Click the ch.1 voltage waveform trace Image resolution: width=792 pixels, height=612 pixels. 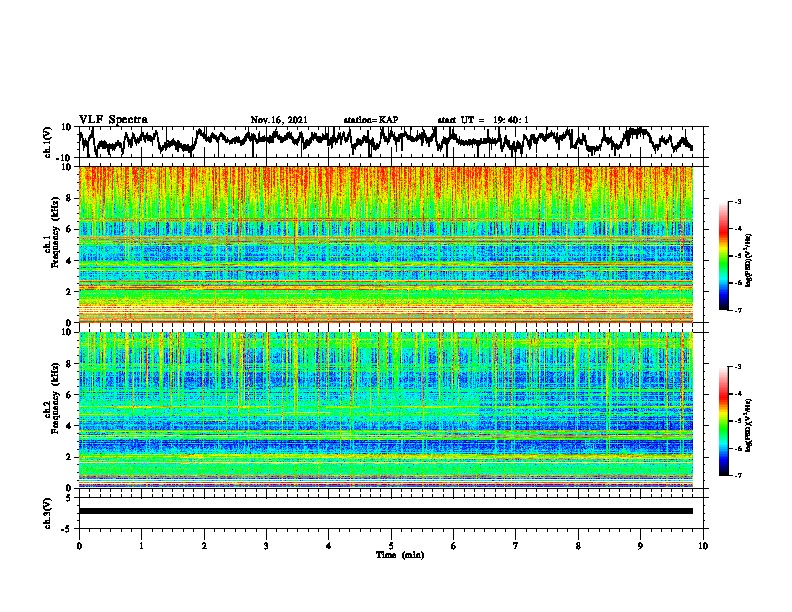[385, 142]
